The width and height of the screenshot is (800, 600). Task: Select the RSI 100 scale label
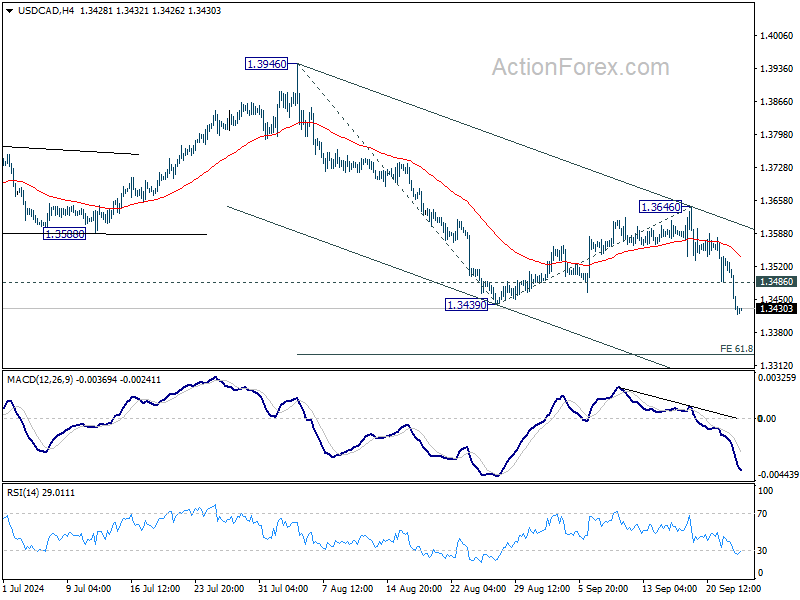click(766, 491)
